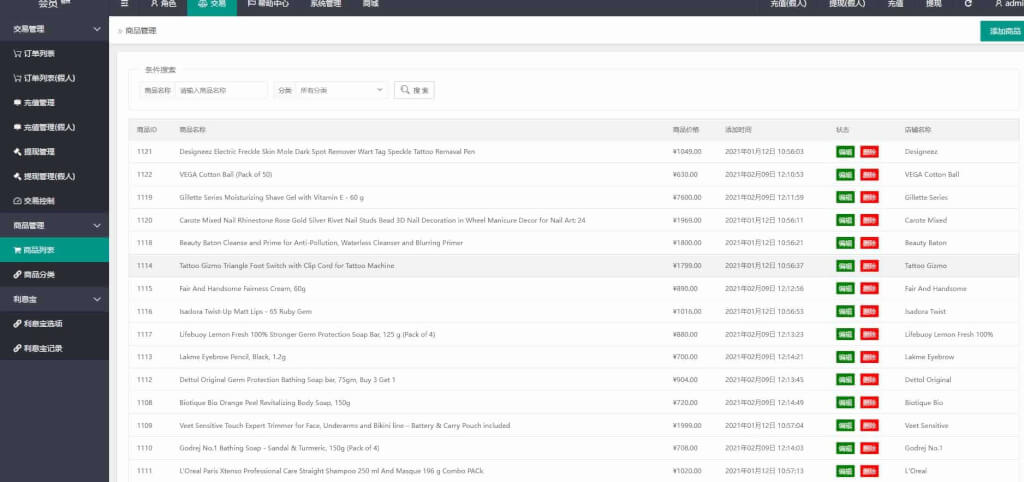1024x482 pixels.
Task: Open the 分类 所有分类 dropdown
Action: [342, 90]
